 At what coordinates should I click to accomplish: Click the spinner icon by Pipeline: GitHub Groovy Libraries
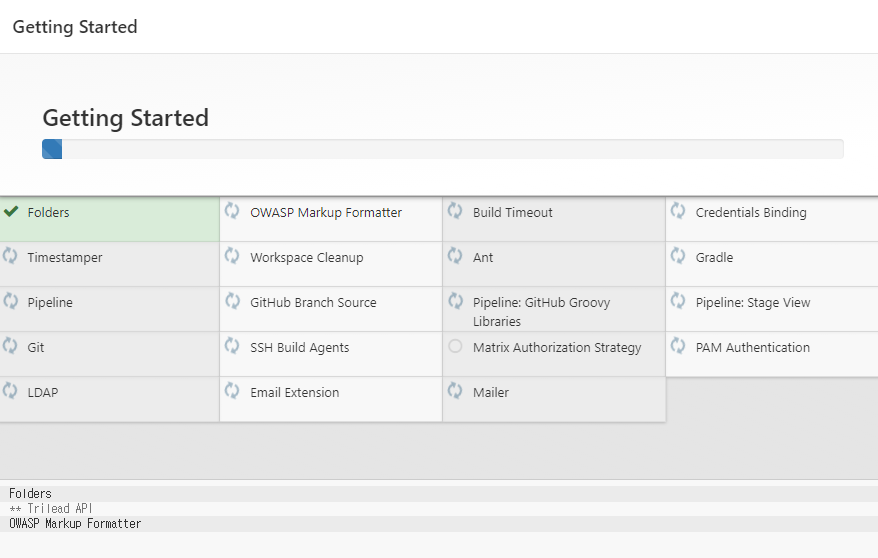pyautogui.click(x=455, y=301)
